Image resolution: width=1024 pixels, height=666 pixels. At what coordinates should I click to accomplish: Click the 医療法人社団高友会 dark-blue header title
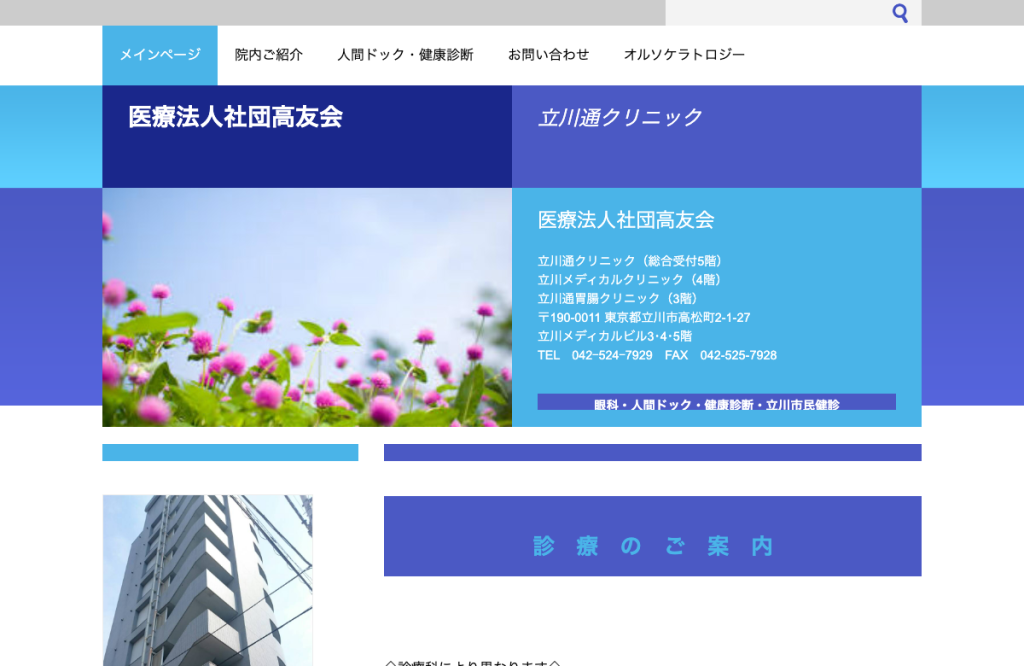pyautogui.click(x=236, y=117)
